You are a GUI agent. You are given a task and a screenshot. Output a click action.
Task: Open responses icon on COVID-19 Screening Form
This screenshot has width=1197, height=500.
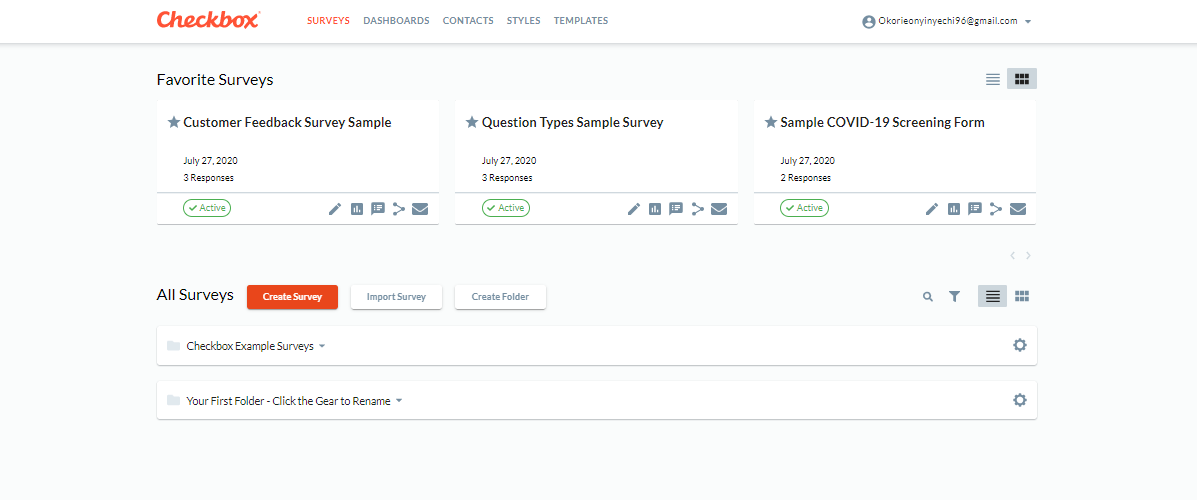point(975,209)
